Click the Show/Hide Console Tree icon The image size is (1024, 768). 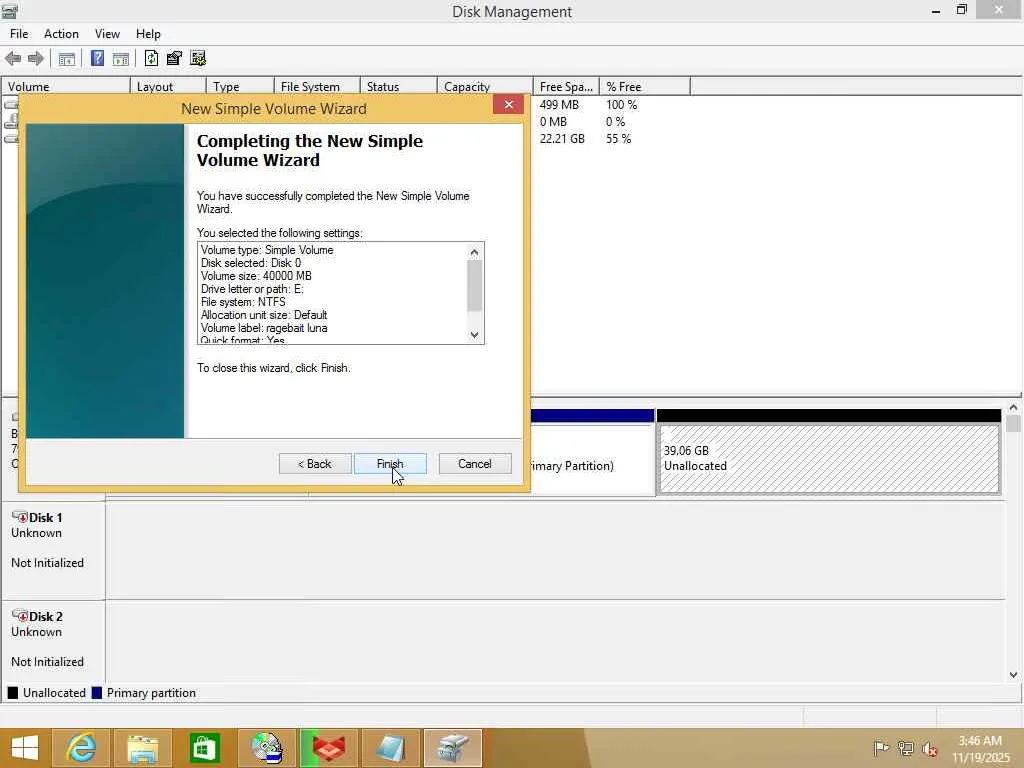click(67, 59)
